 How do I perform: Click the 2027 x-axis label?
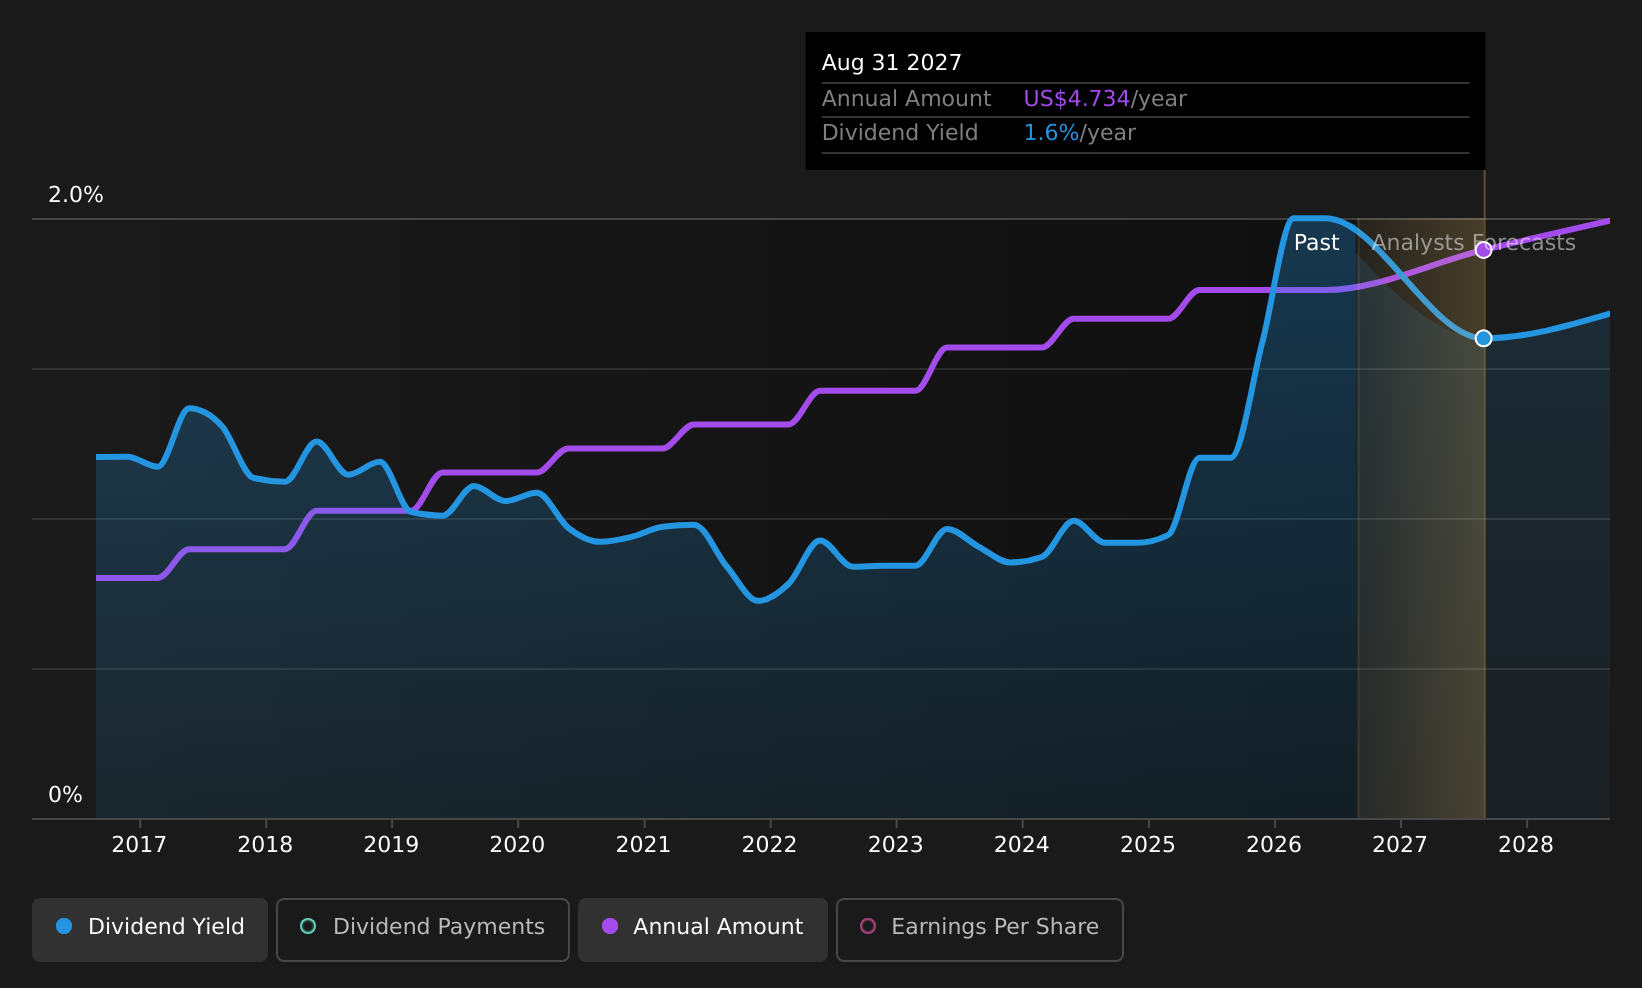click(1400, 845)
